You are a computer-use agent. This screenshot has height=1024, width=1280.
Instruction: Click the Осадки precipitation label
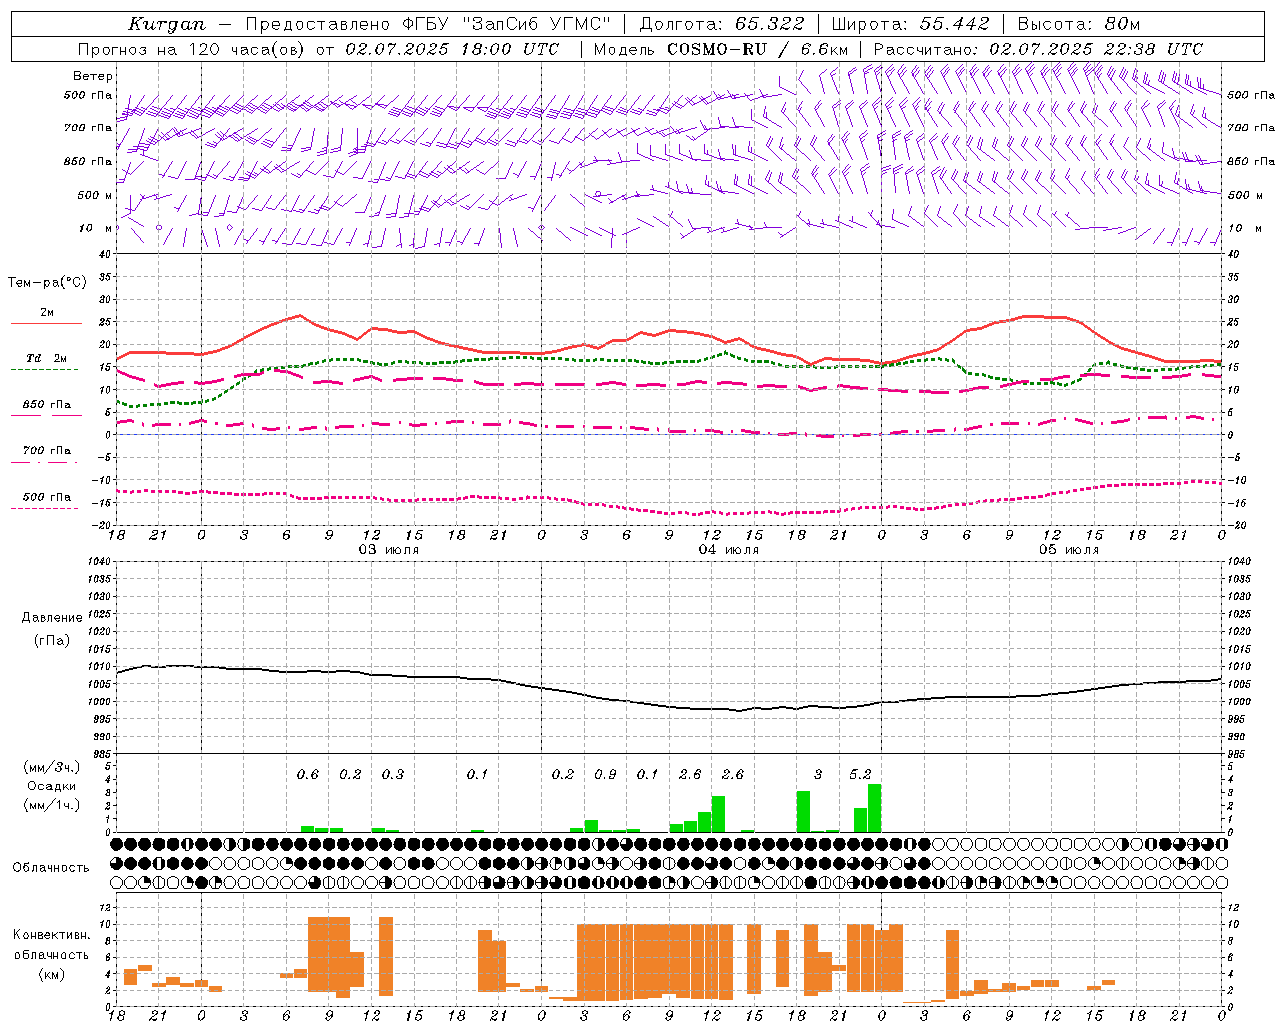coord(51,786)
